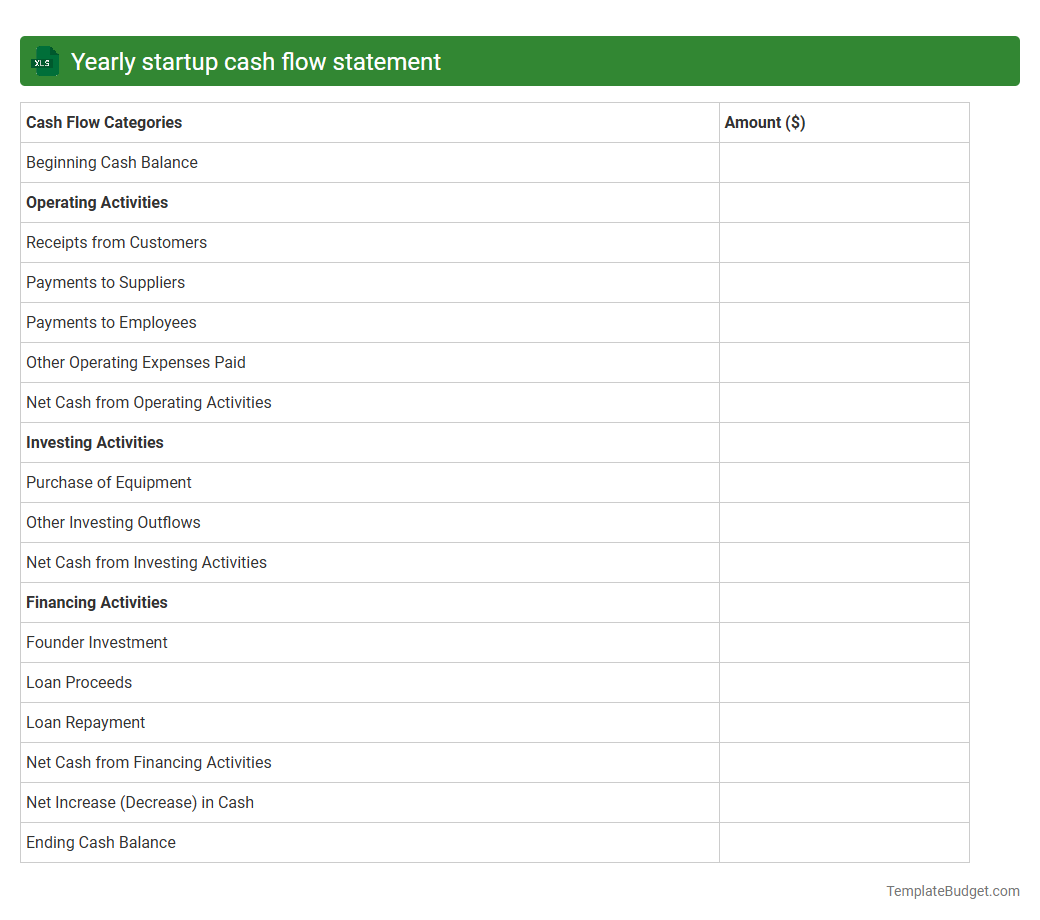1040x920 pixels.
Task: Click the Beginning Cash Balance row
Action: pos(111,162)
